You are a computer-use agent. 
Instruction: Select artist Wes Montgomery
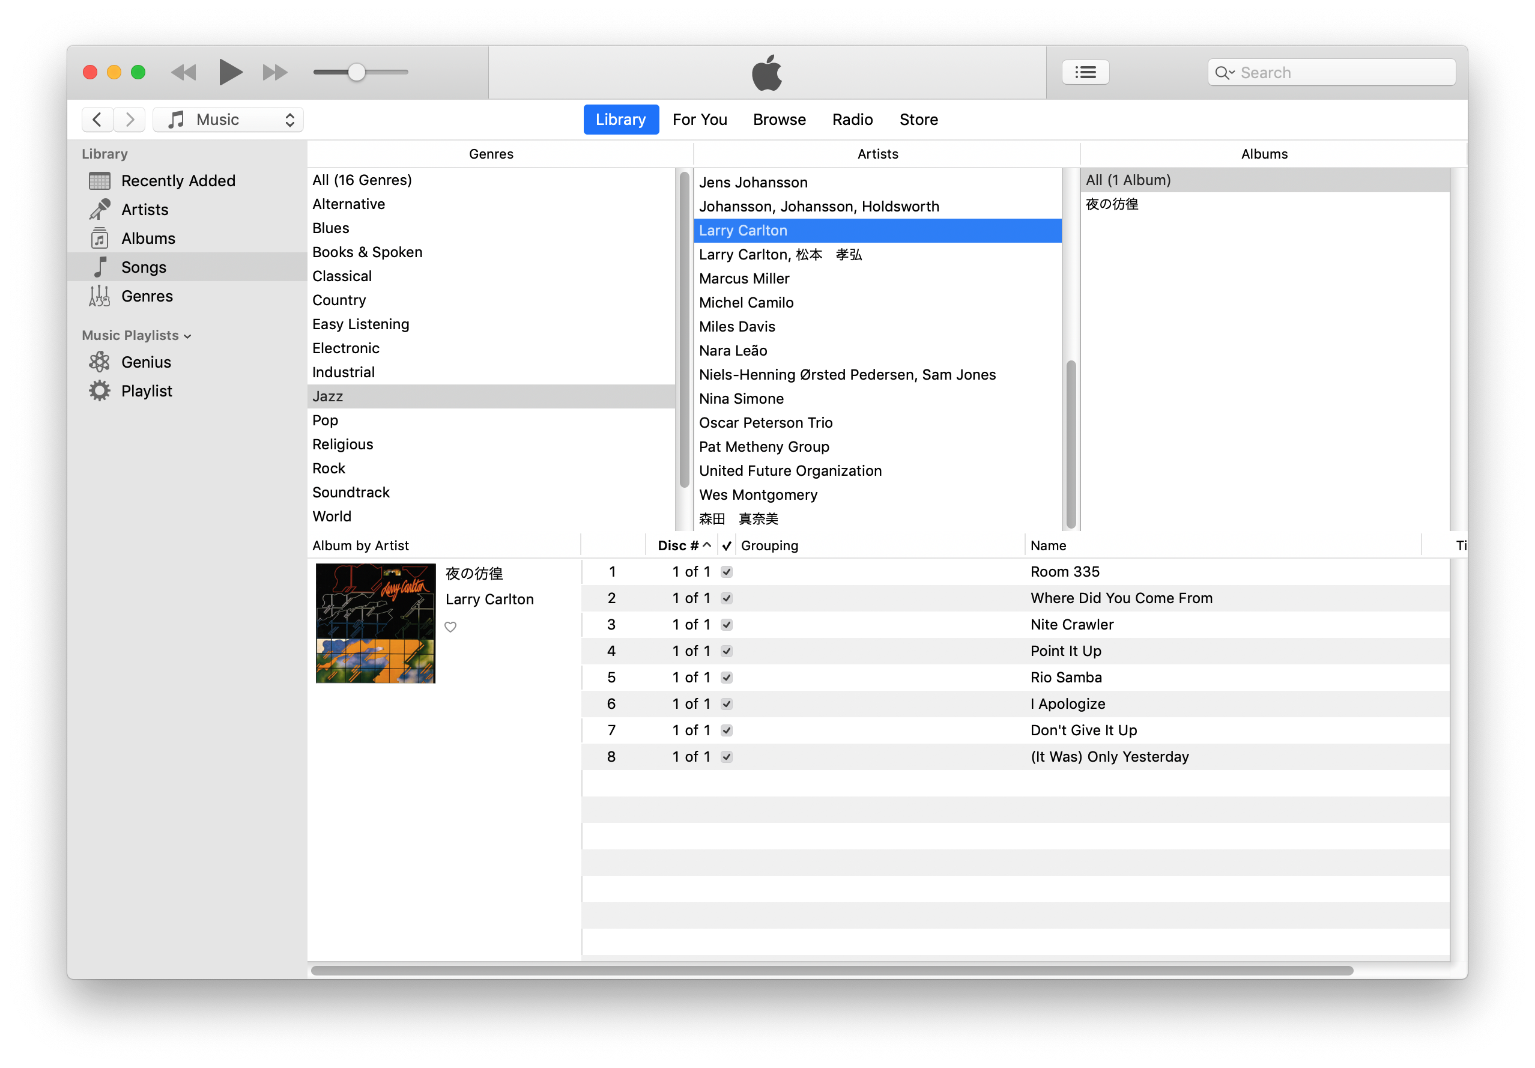tap(877, 495)
